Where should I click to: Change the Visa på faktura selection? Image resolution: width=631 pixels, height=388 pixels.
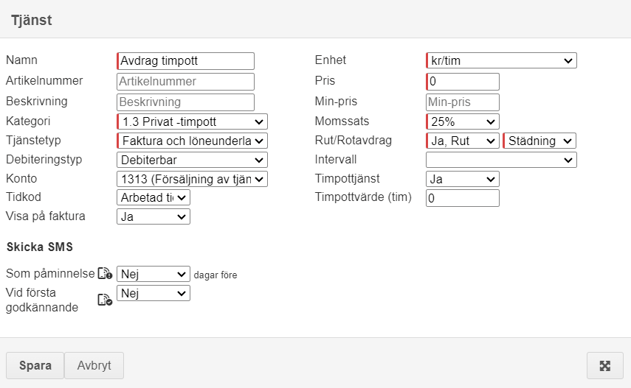[153, 217]
